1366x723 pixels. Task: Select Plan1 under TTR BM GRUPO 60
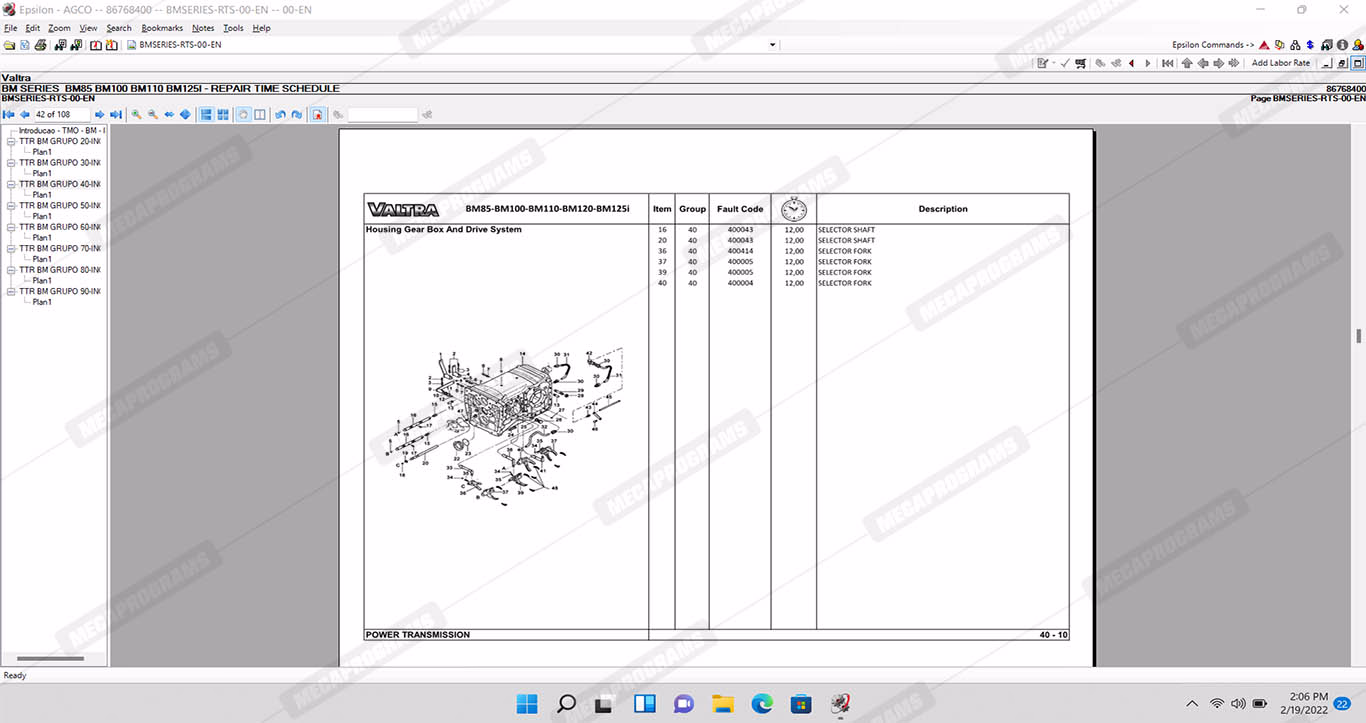point(42,238)
